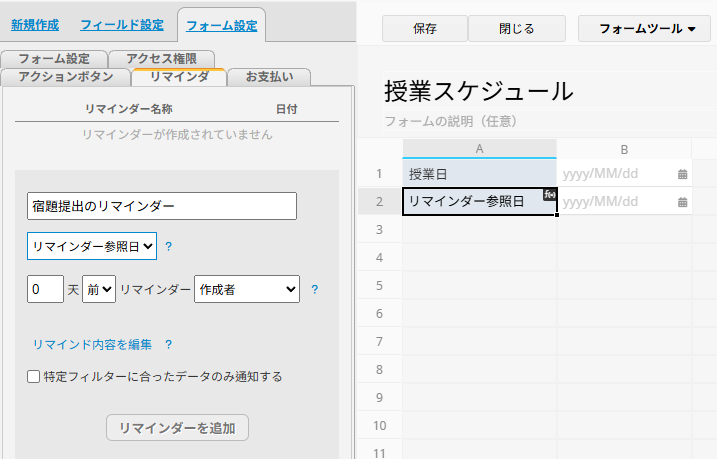The image size is (717, 459).
Task: Open the リマインダー参照日 date field dropdown
Action: 92,245
